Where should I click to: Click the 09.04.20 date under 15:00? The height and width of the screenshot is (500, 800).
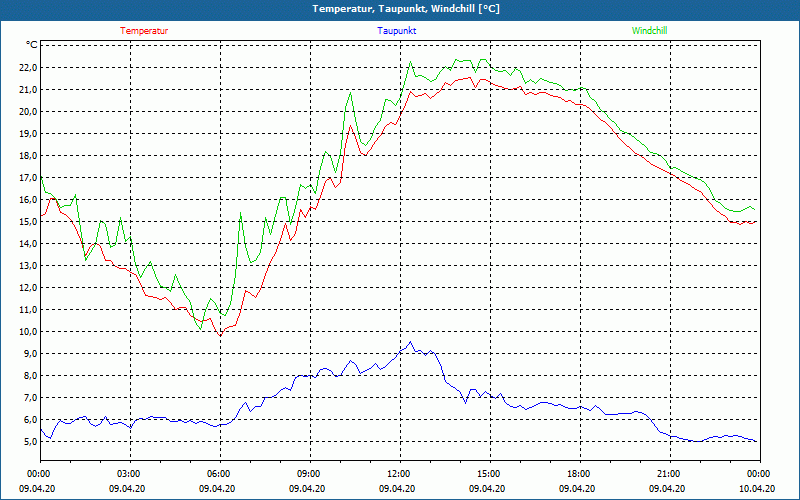click(x=487, y=488)
